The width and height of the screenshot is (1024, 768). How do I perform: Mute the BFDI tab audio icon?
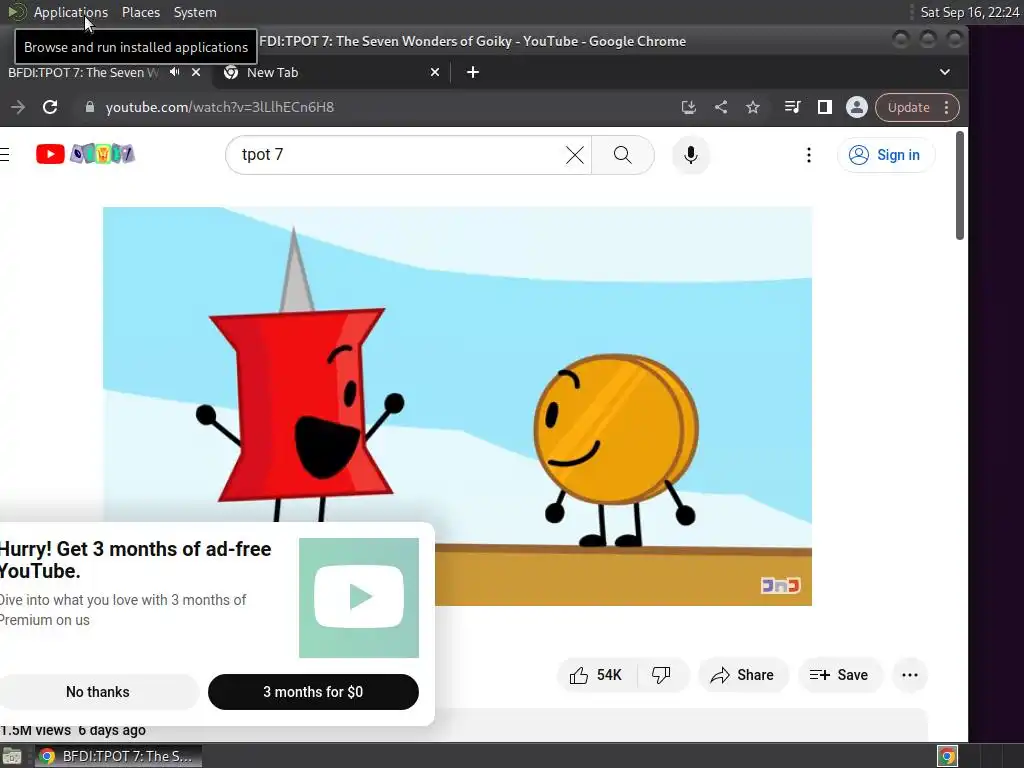click(x=174, y=72)
